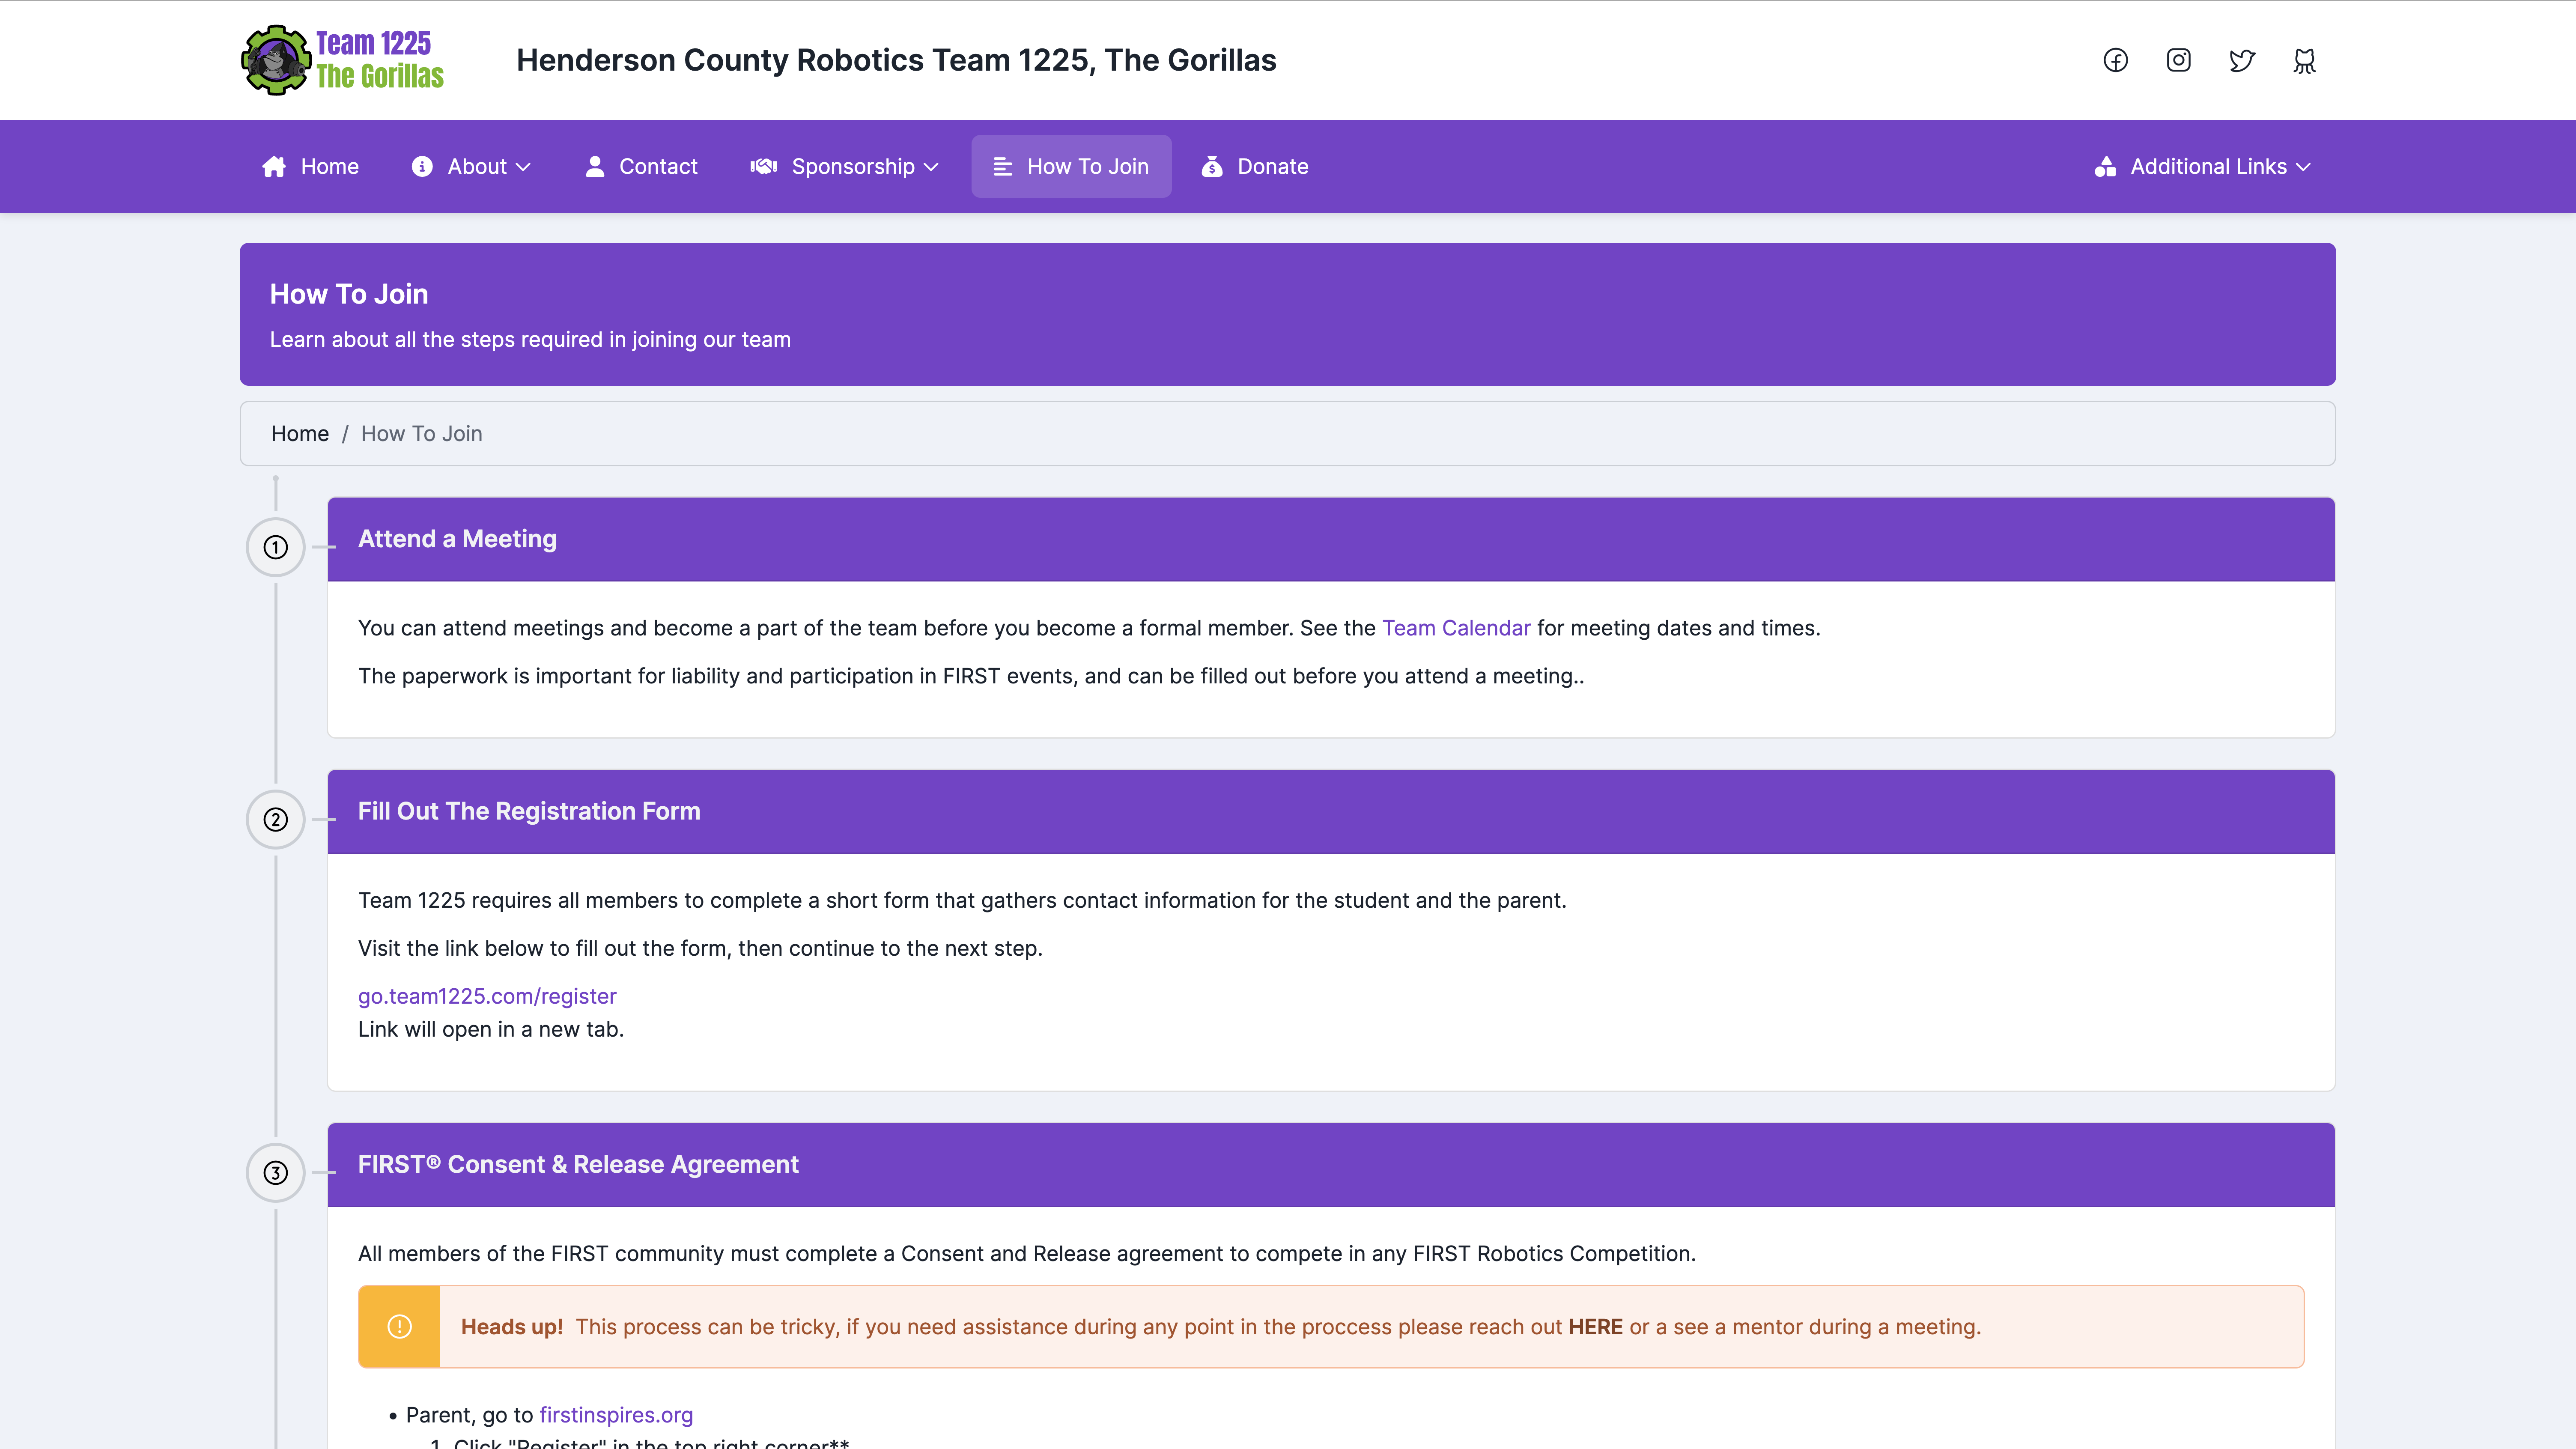The height and width of the screenshot is (1449, 2576).
Task: Click 'Learn about all the steps required' subtitle
Action: point(530,339)
